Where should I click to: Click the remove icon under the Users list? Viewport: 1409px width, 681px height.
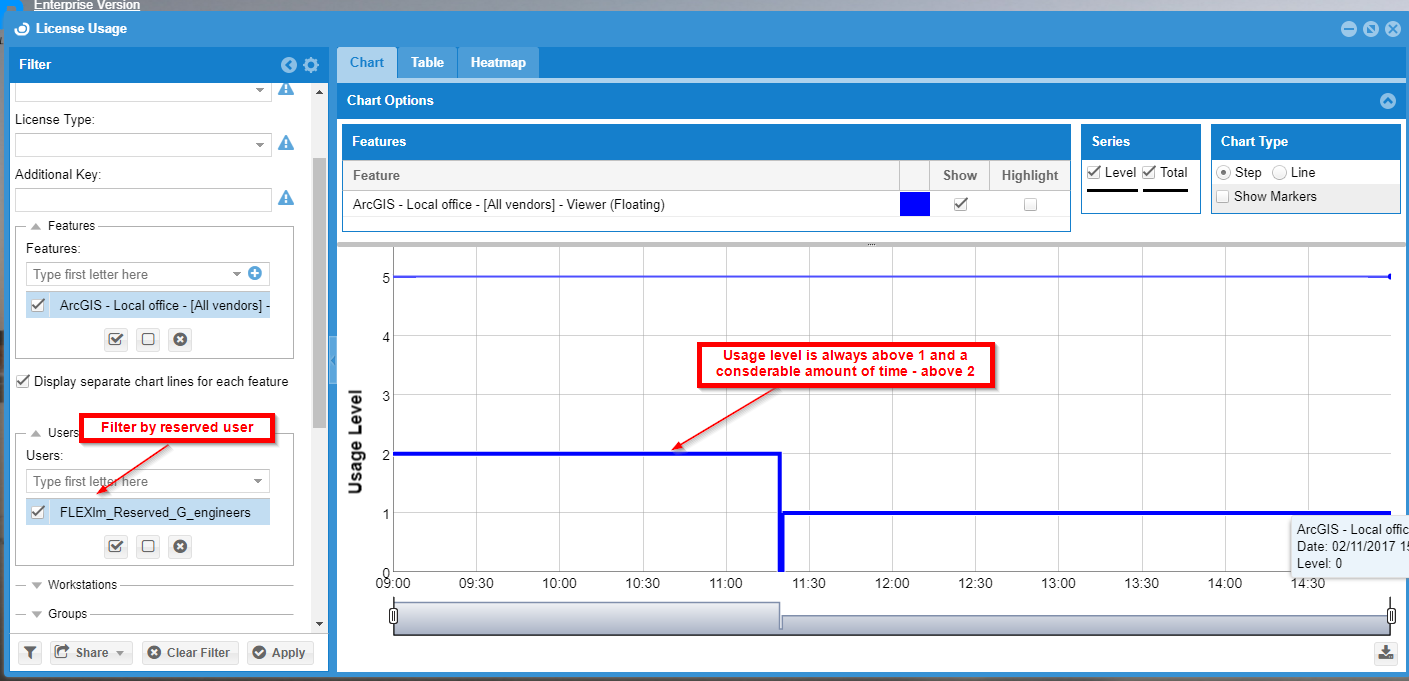pyautogui.click(x=180, y=546)
